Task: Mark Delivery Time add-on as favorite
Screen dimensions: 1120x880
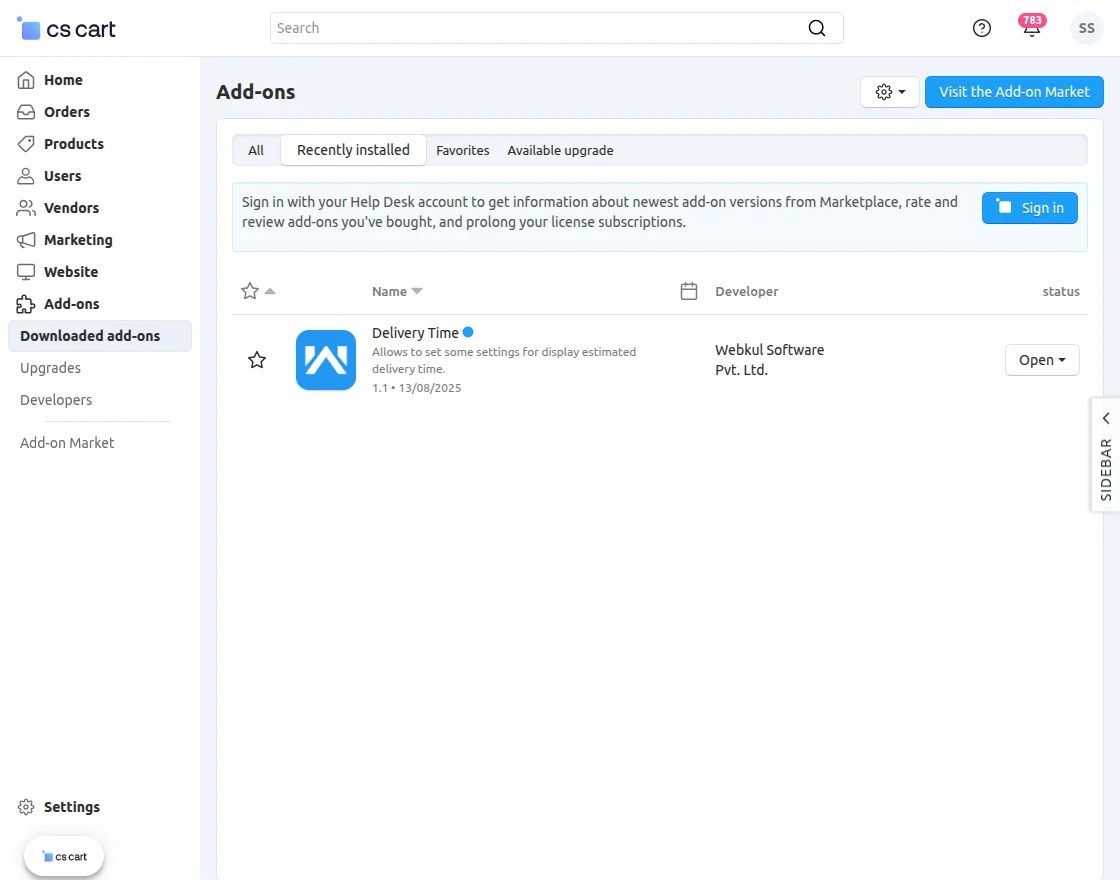Action: pyautogui.click(x=256, y=360)
